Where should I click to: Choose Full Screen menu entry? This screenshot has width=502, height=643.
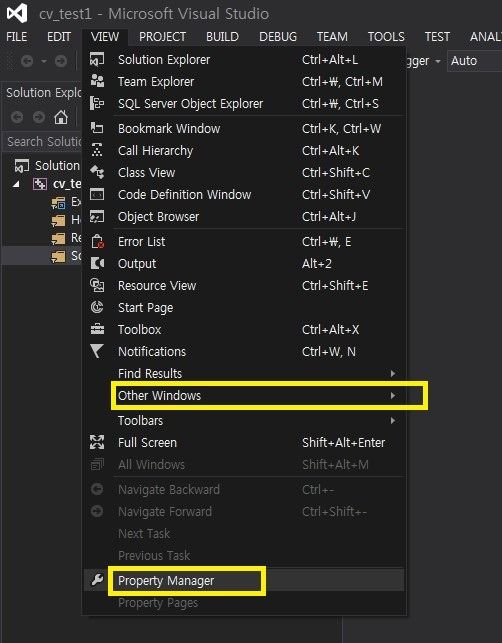pyautogui.click(x=244, y=442)
